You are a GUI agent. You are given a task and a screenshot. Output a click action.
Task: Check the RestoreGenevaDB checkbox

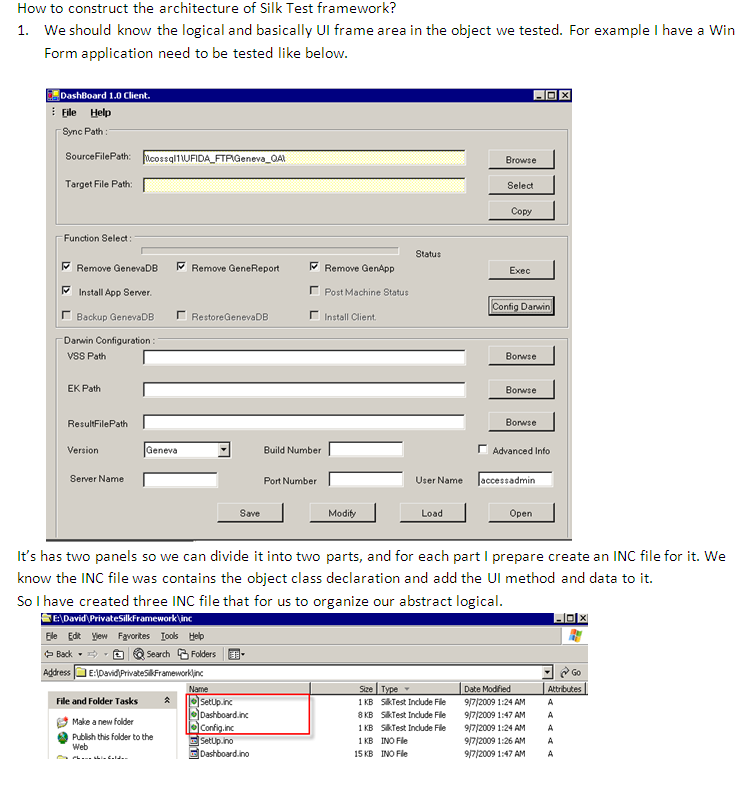coord(181,315)
